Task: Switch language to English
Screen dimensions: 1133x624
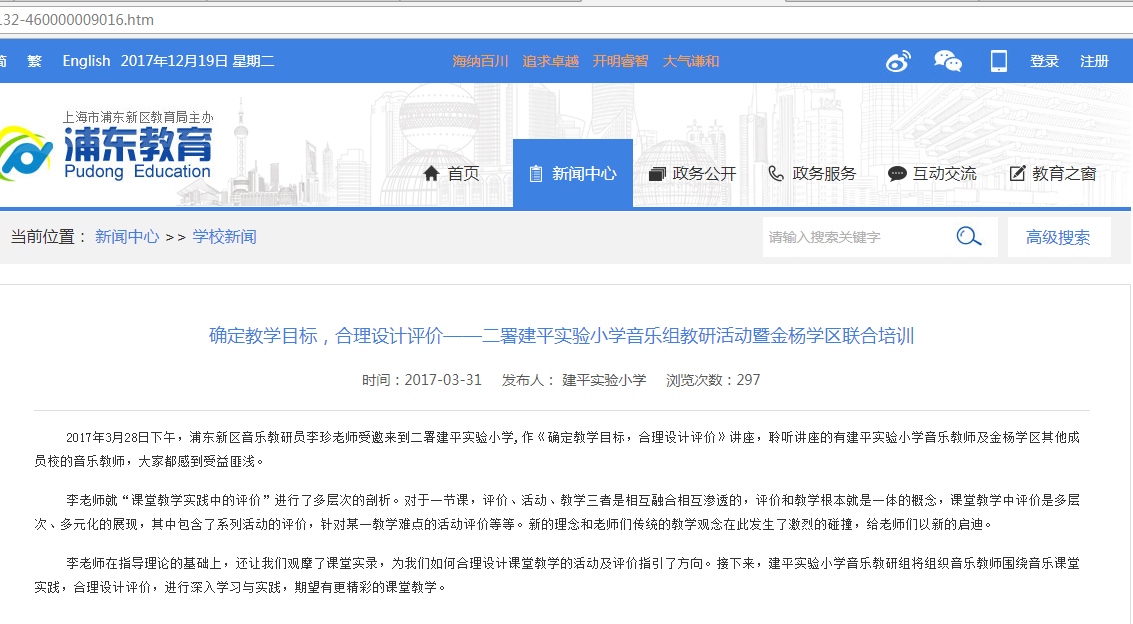Action: pyautogui.click(x=86, y=61)
